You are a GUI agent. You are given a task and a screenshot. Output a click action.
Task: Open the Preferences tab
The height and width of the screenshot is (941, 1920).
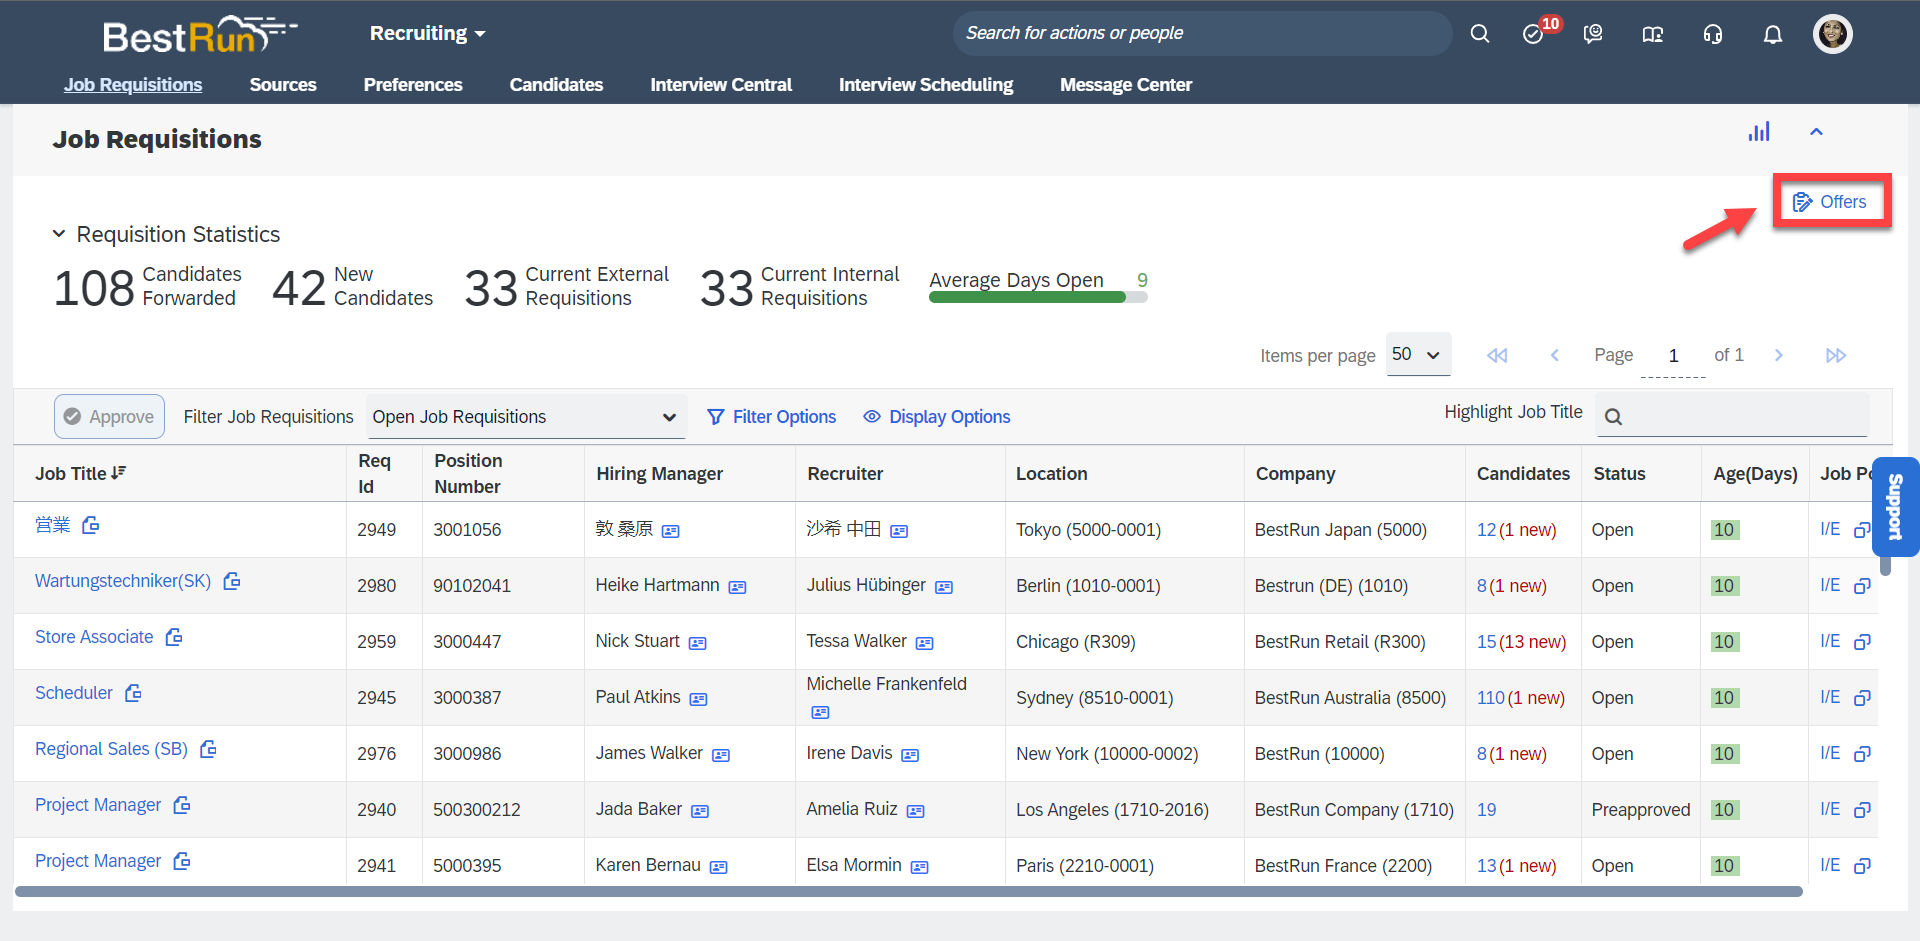coord(413,85)
